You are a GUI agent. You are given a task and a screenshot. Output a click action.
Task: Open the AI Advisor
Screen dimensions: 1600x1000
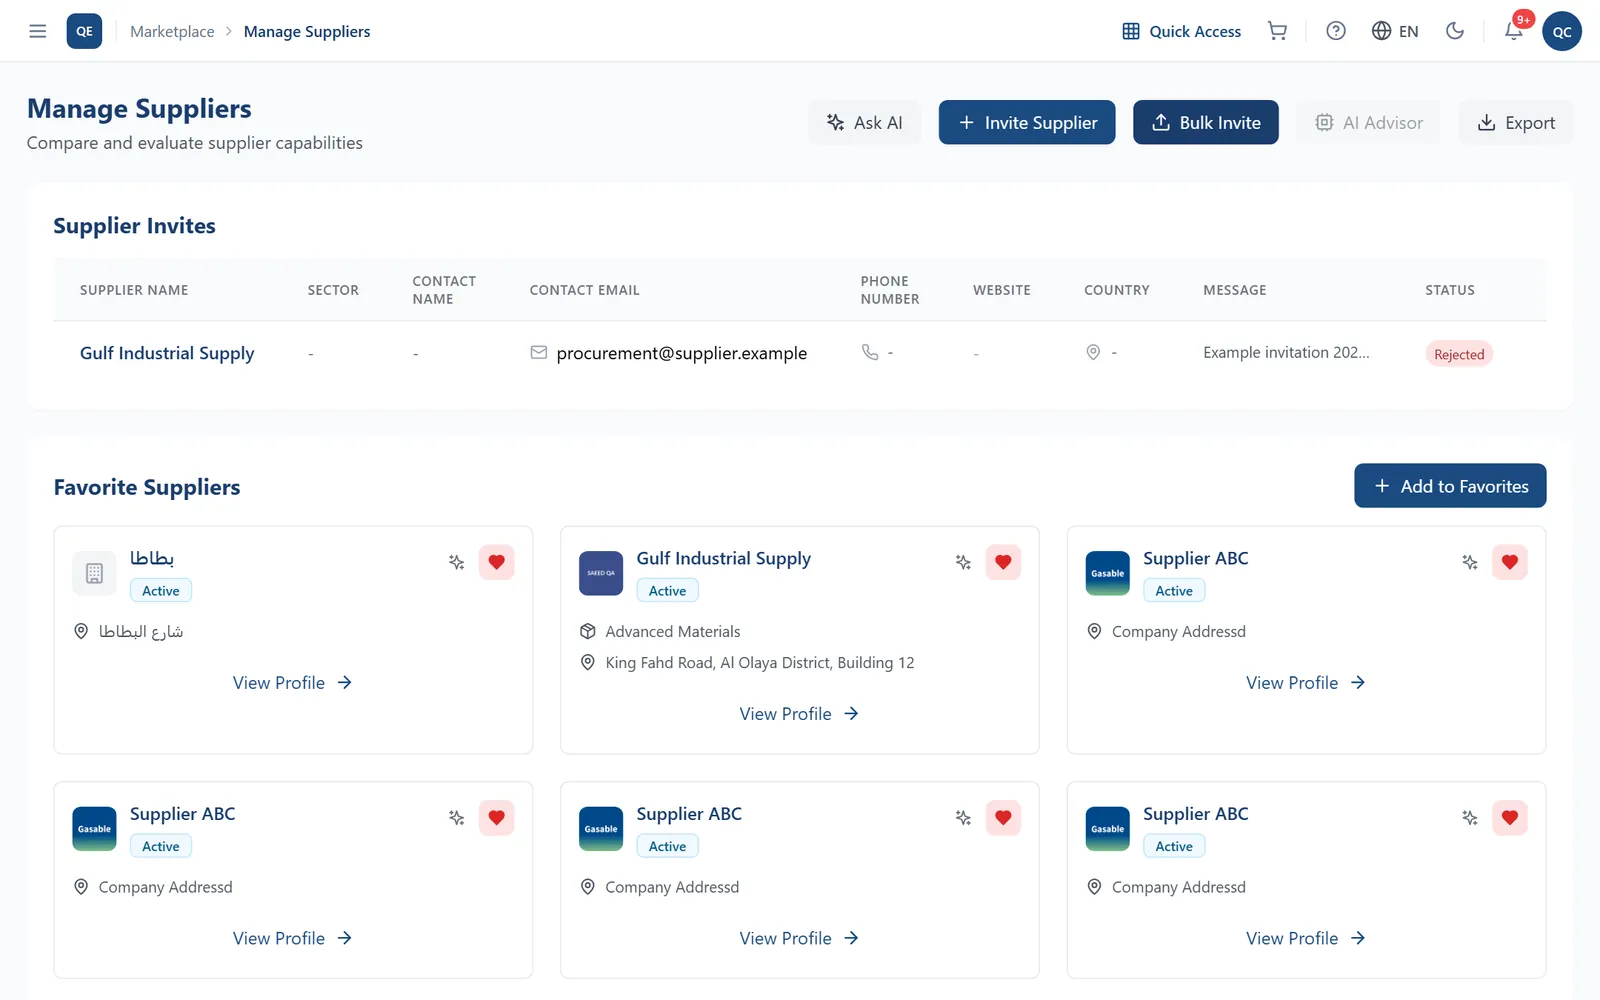[x=1368, y=122]
